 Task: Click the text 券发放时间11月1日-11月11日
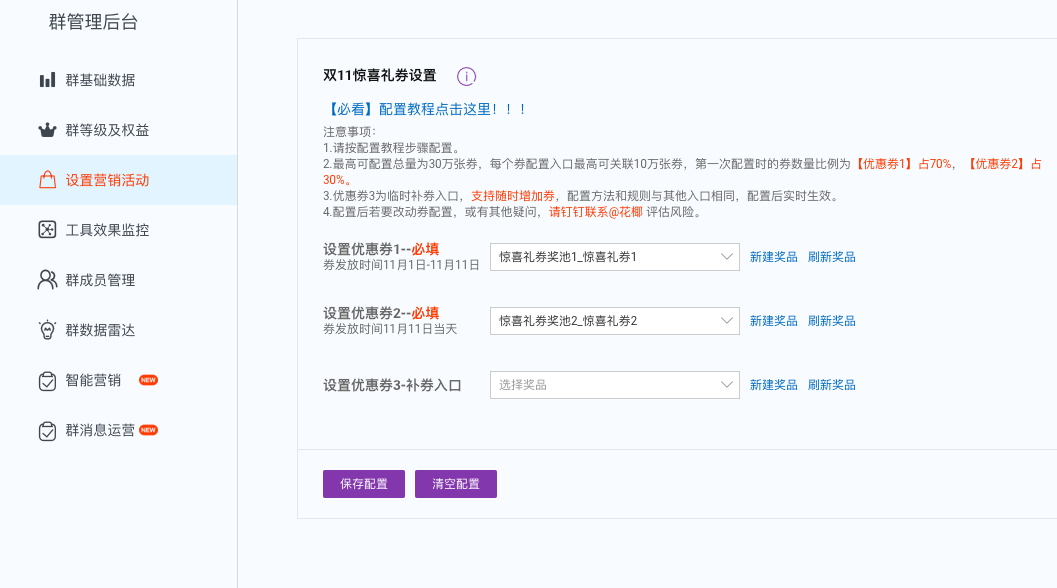click(401, 265)
